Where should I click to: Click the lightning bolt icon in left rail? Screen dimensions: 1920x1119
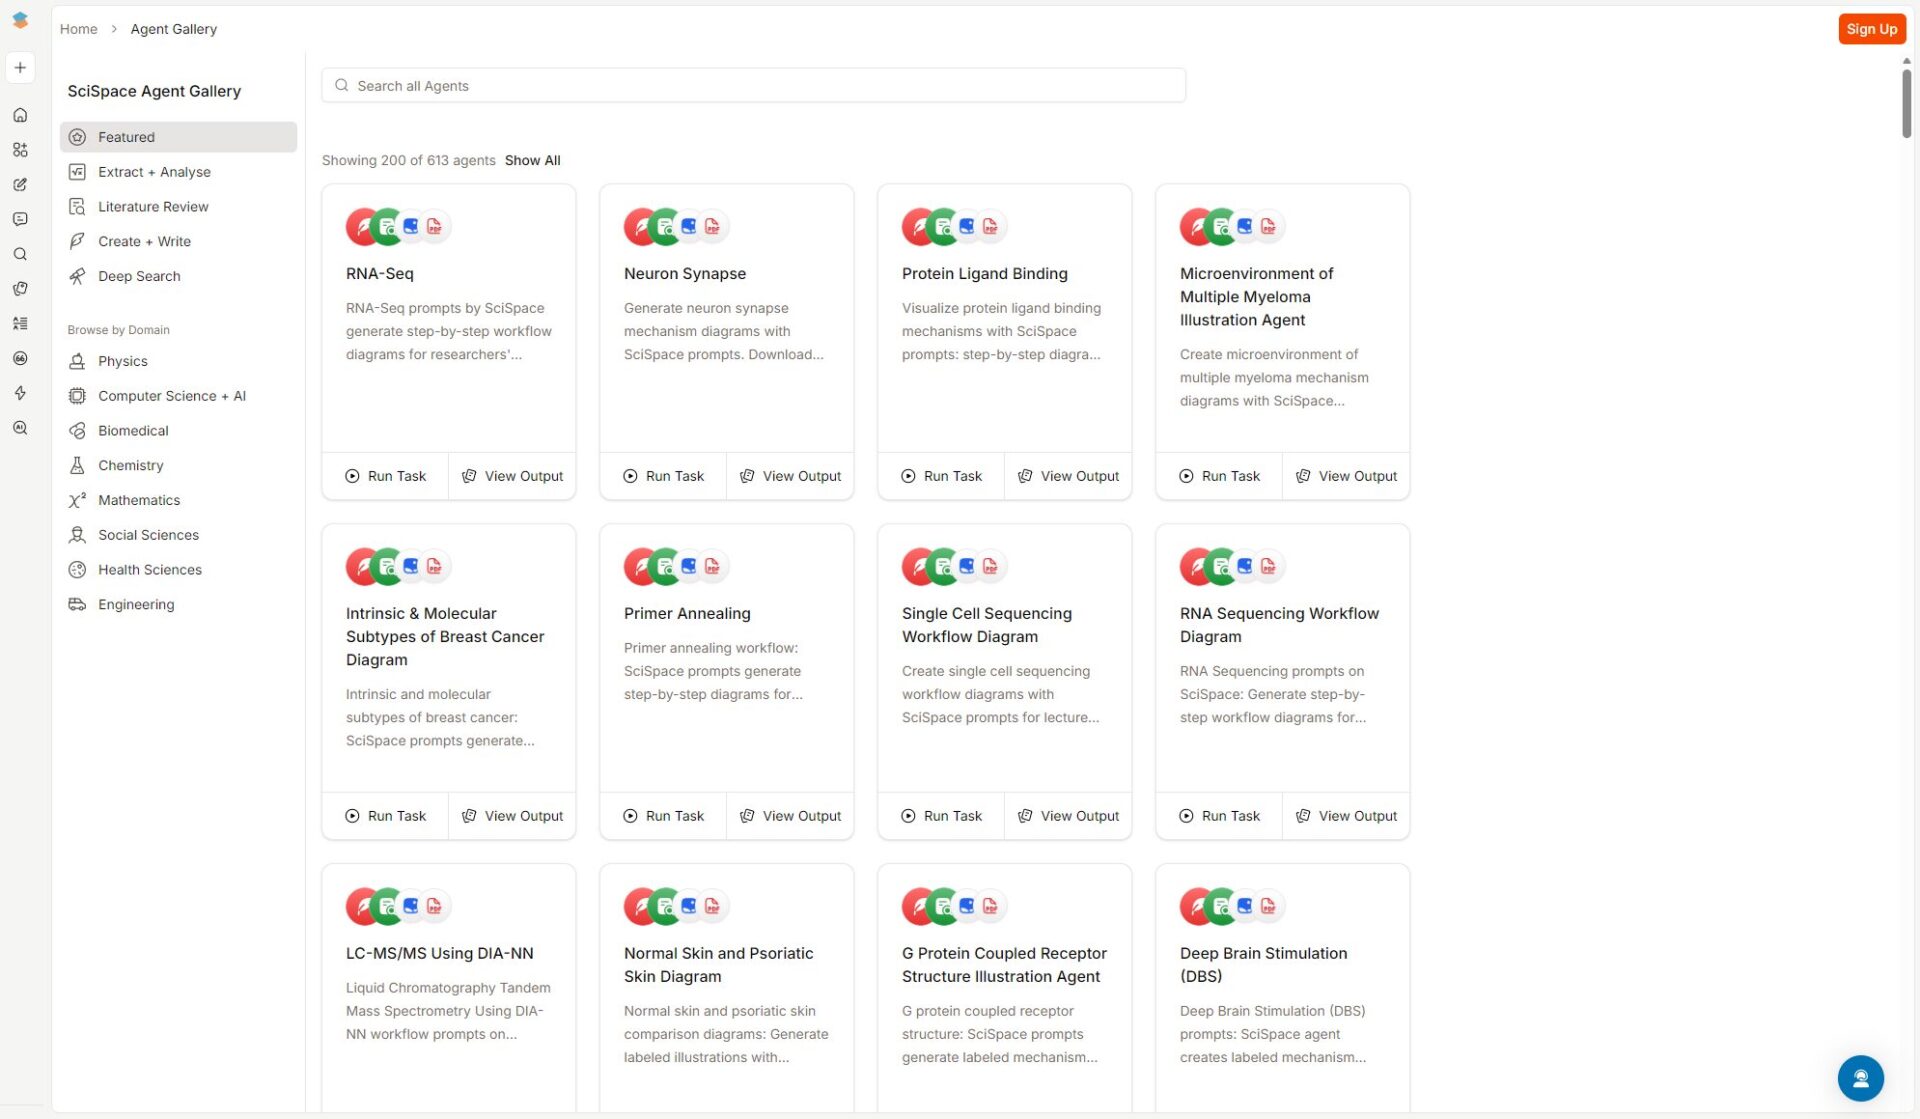pyautogui.click(x=20, y=393)
